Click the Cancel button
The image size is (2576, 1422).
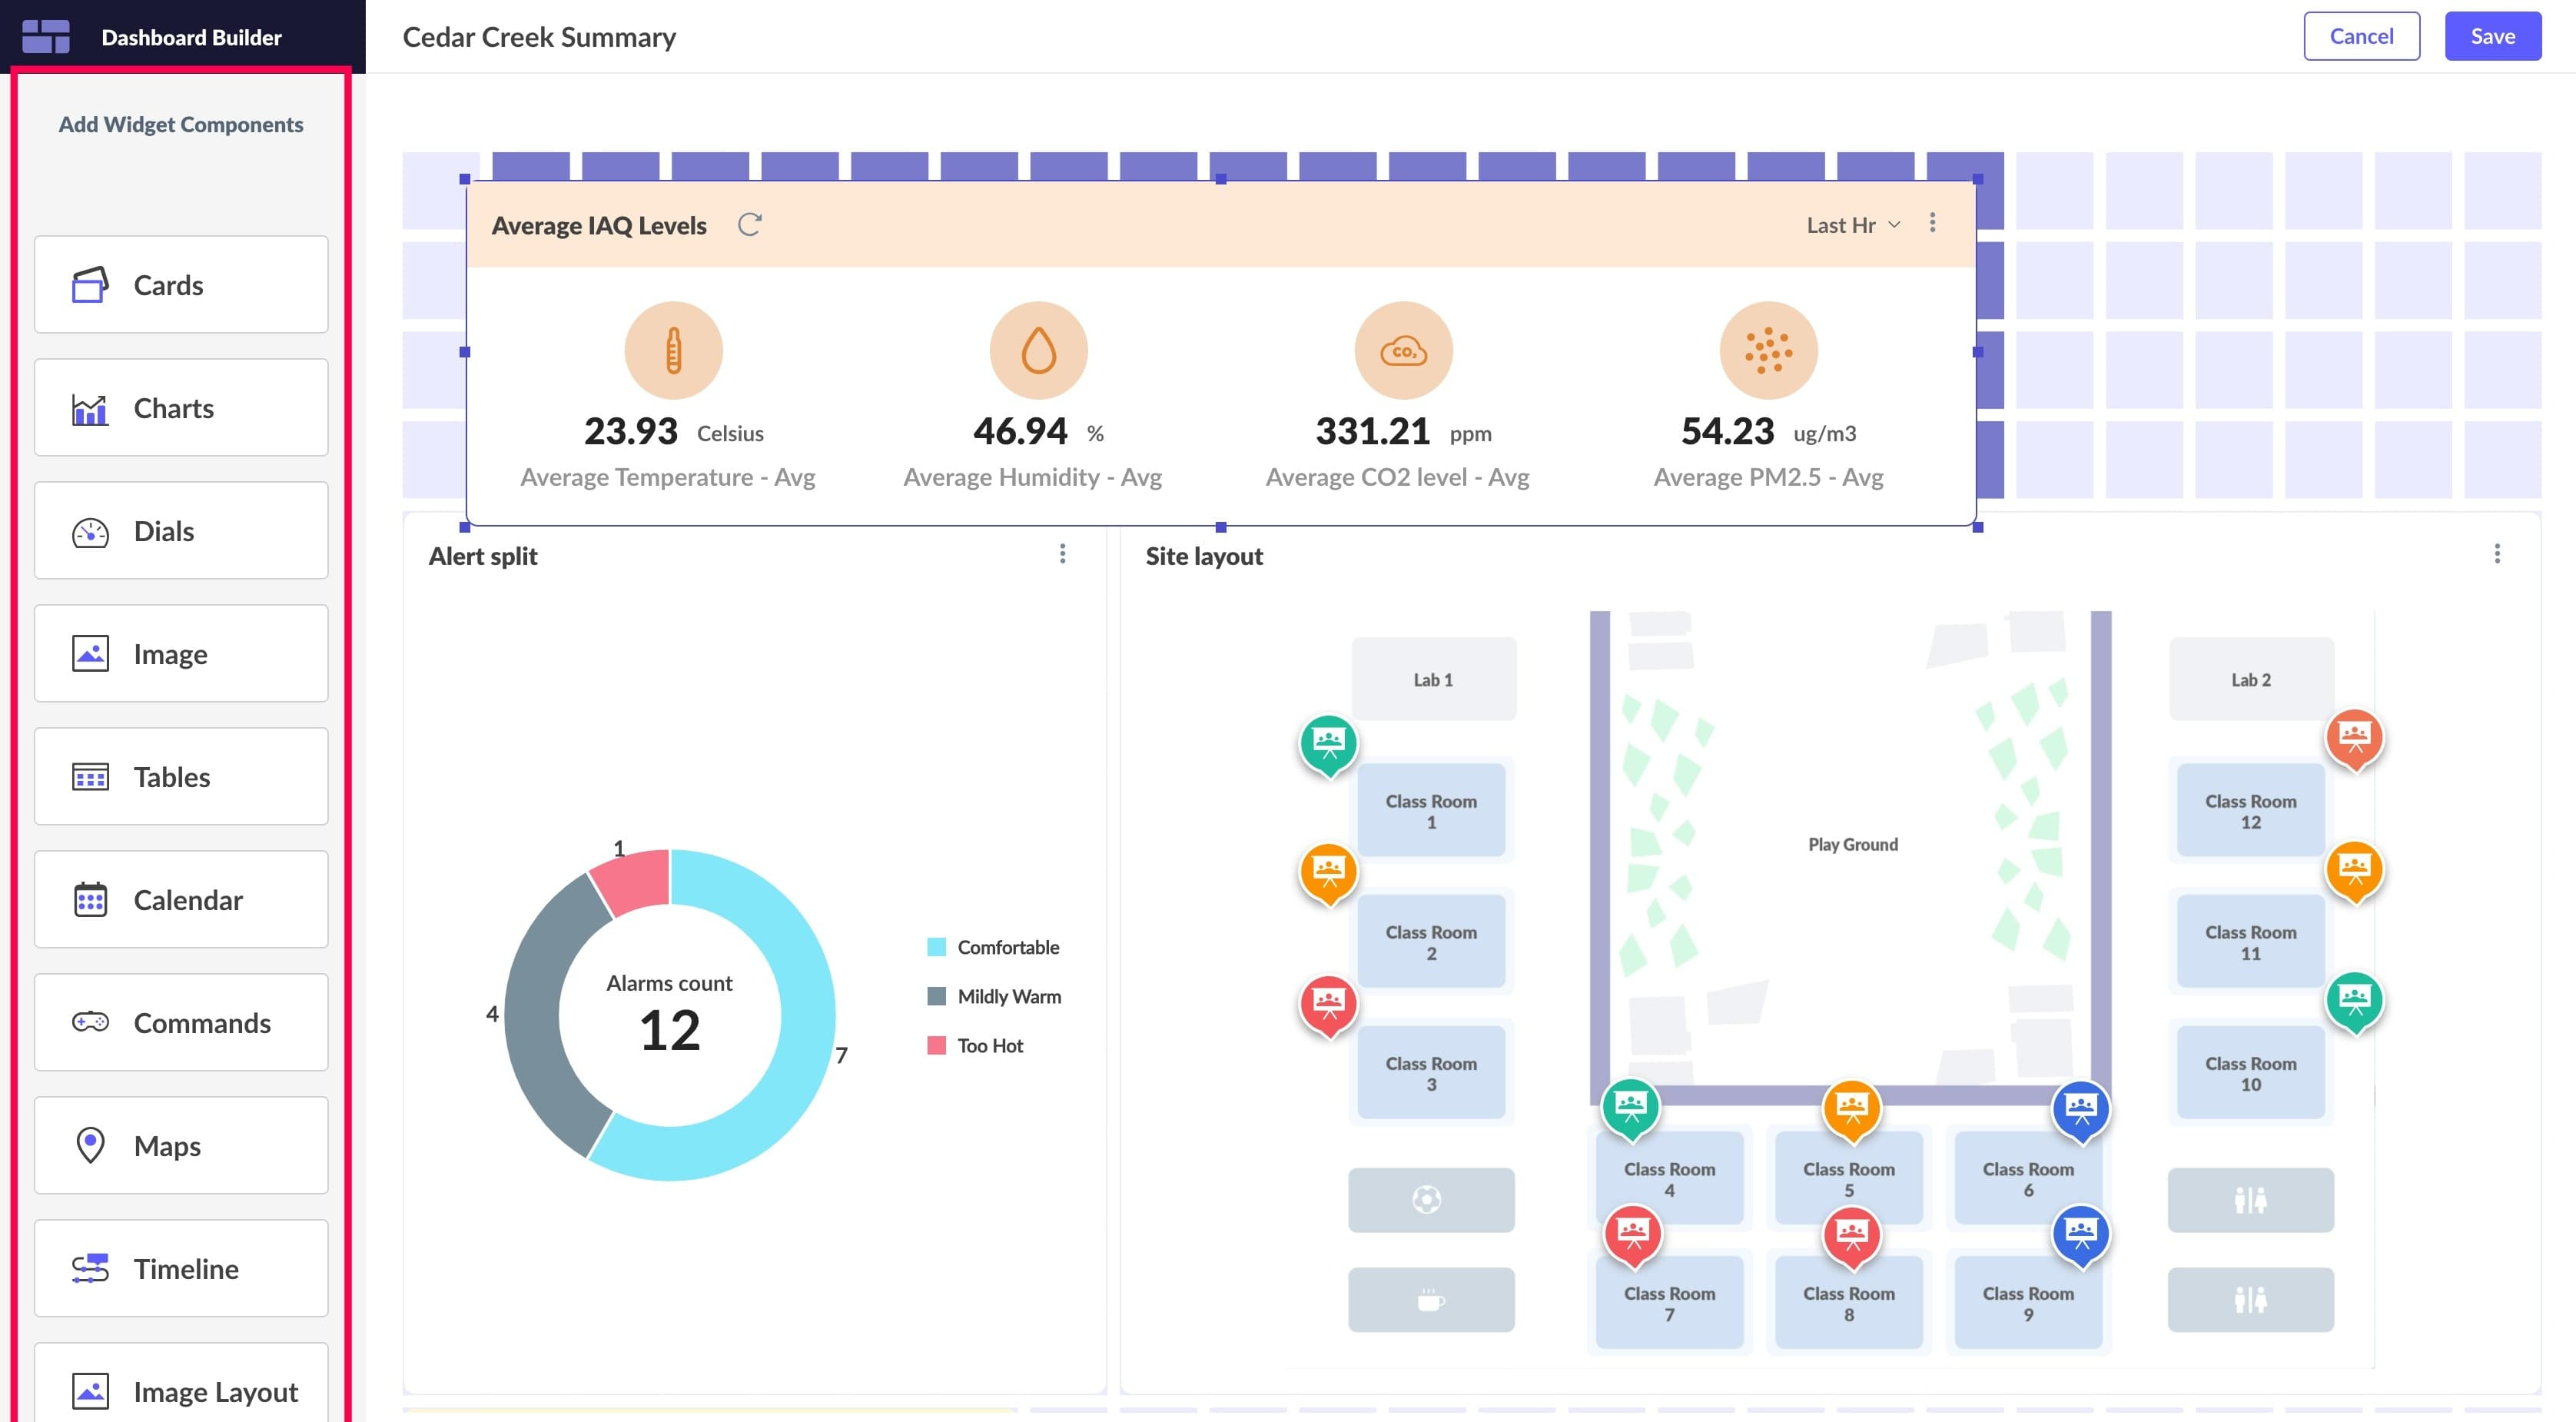2361,36
